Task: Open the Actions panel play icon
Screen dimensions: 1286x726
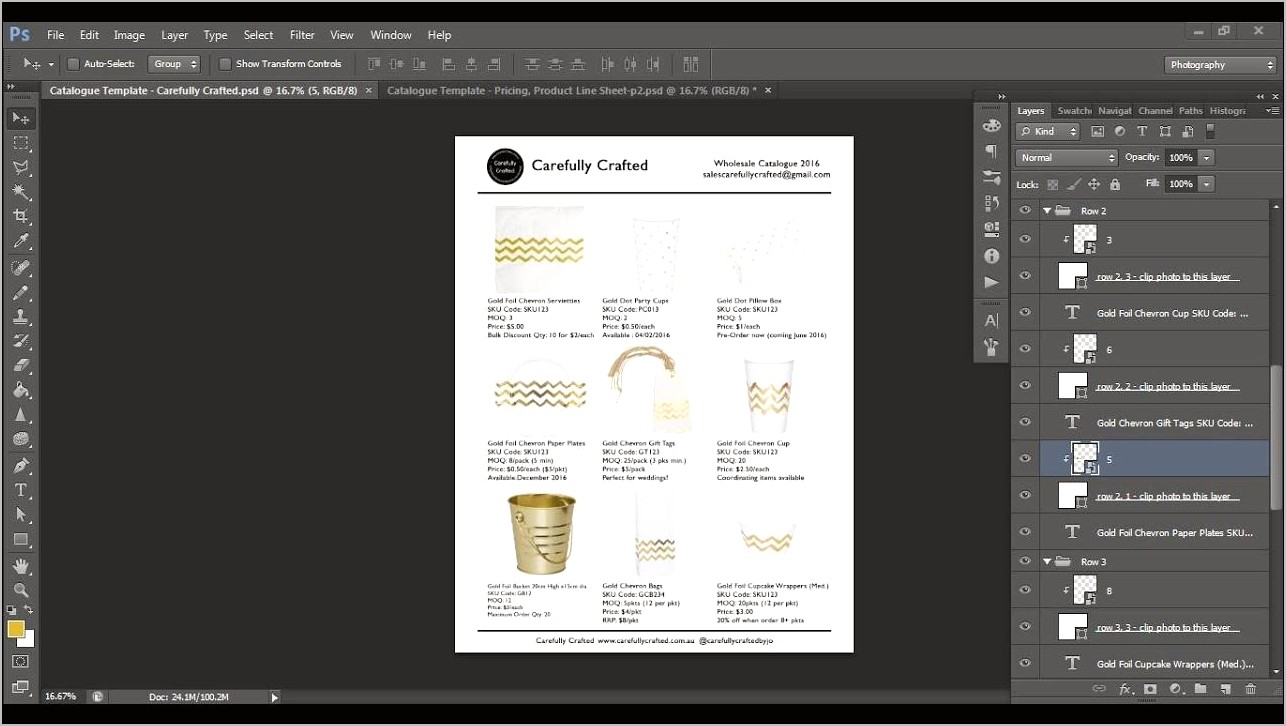Action: click(991, 283)
